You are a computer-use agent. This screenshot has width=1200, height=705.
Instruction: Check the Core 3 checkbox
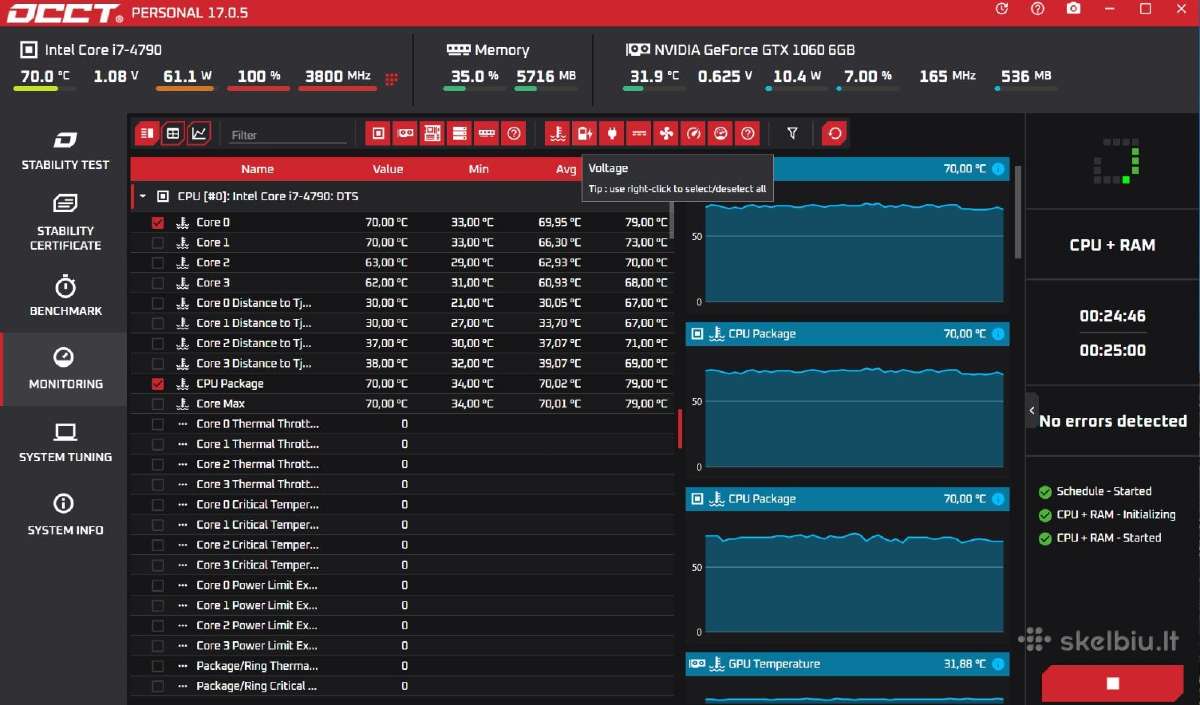coord(157,283)
